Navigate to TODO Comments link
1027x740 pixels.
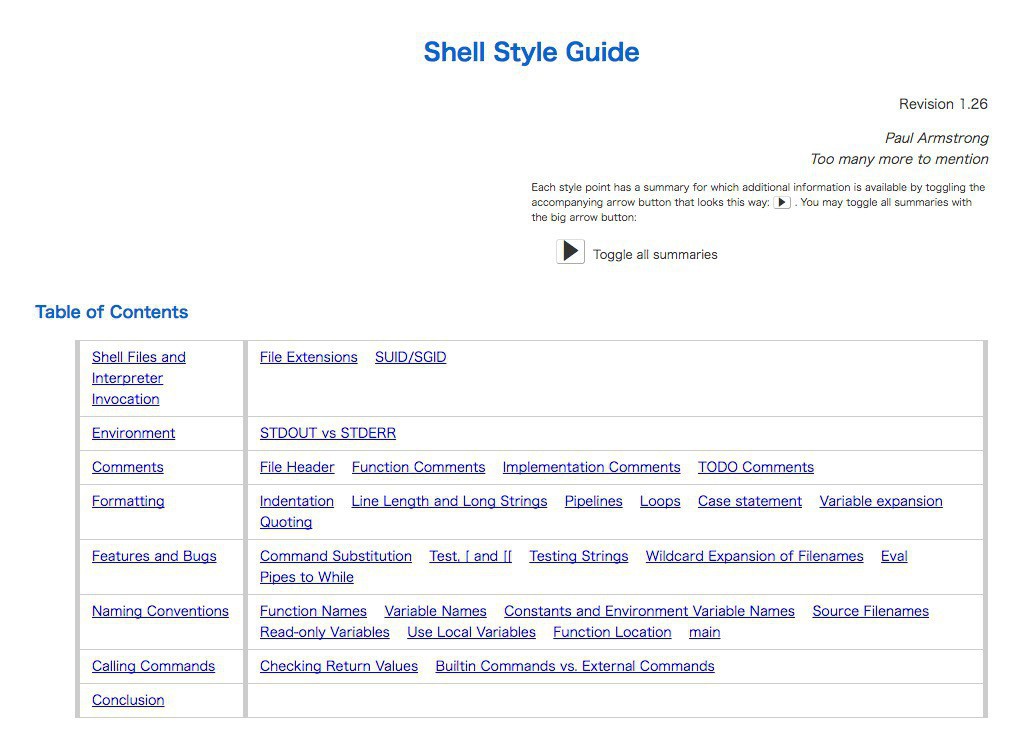[x=755, y=467]
